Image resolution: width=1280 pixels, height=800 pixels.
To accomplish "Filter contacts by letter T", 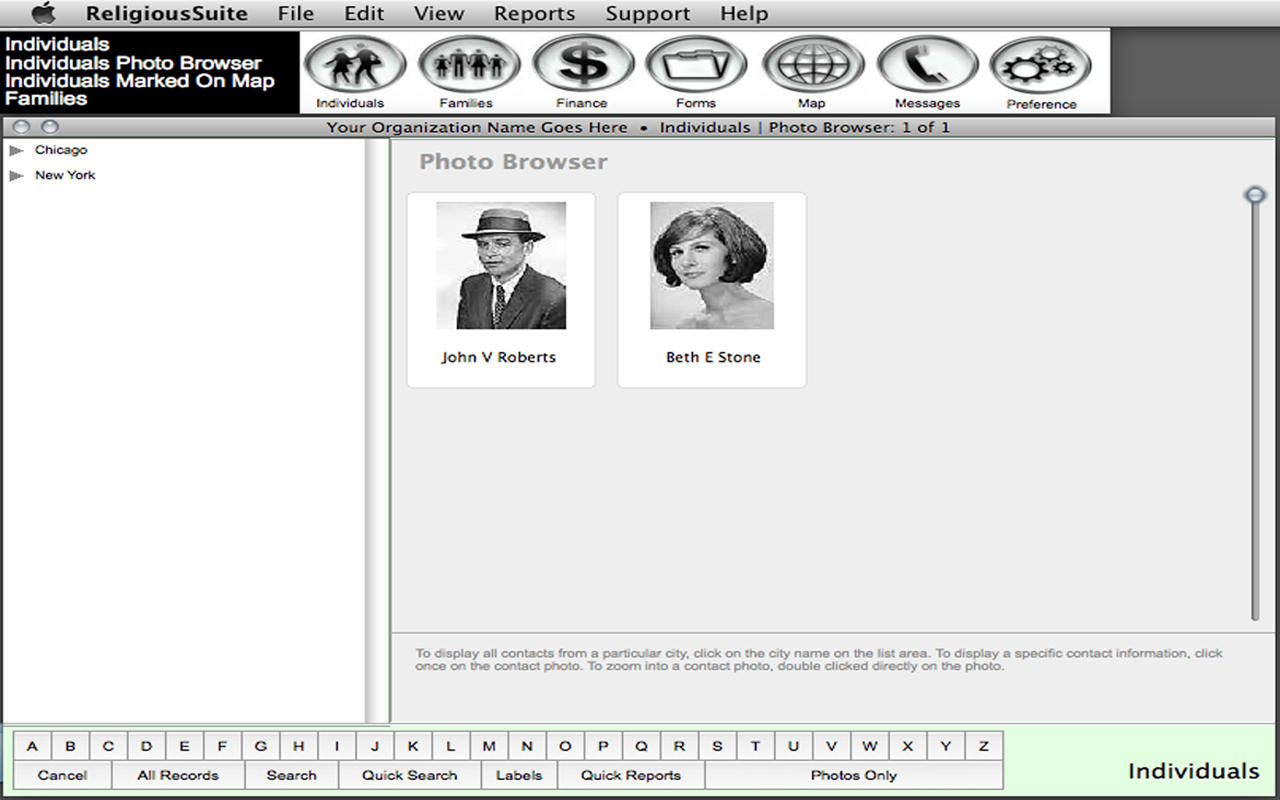I will pyautogui.click(x=755, y=746).
